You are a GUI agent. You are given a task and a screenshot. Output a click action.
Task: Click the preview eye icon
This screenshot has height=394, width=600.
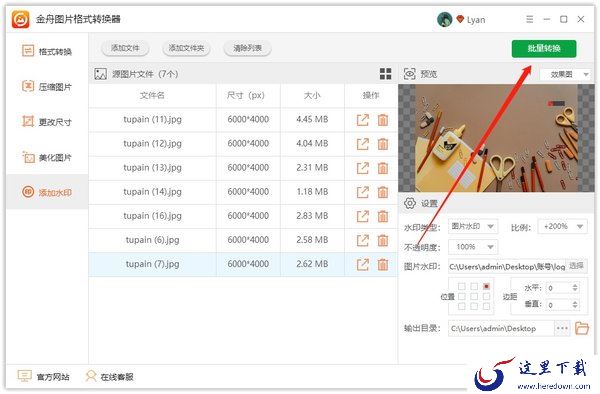pos(409,73)
